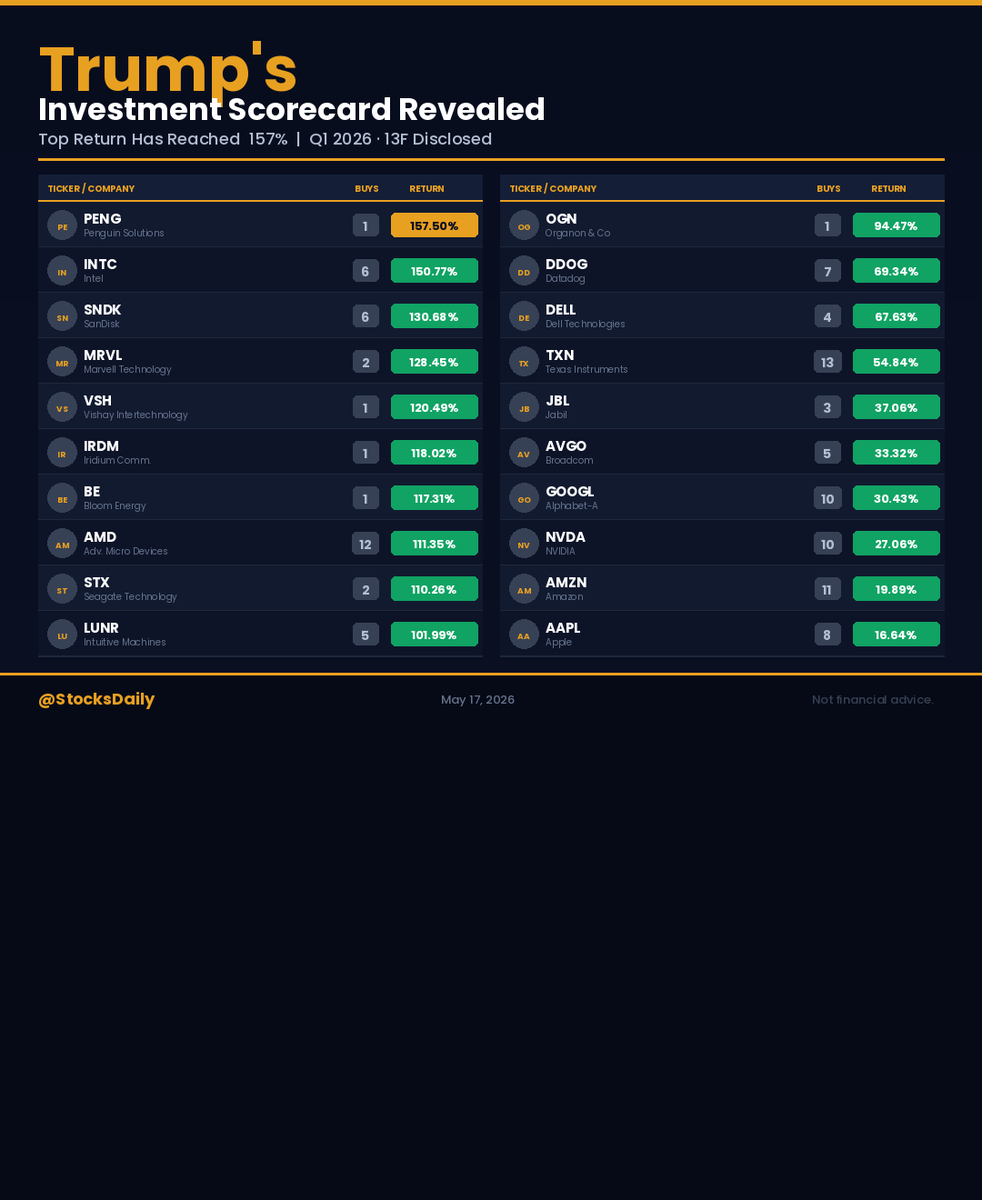Click the AM avatar icon for Amazon
Image resolution: width=982 pixels, height=1200 pixels.
point(524,589)
